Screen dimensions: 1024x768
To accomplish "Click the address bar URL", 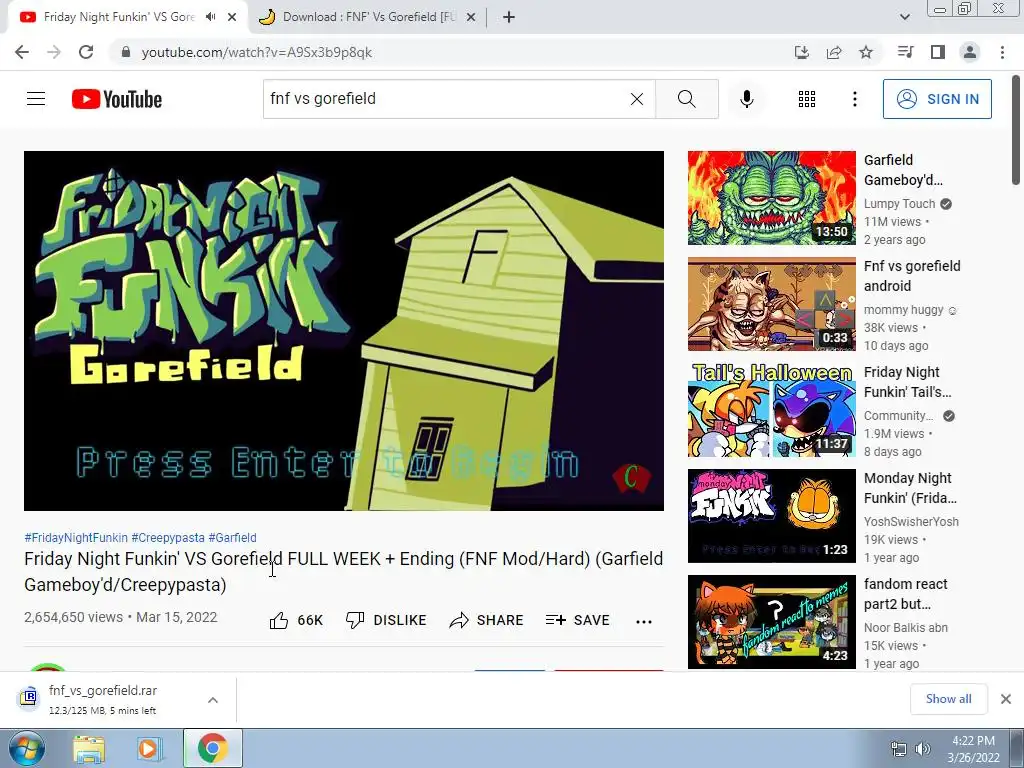I will [257, 52].
